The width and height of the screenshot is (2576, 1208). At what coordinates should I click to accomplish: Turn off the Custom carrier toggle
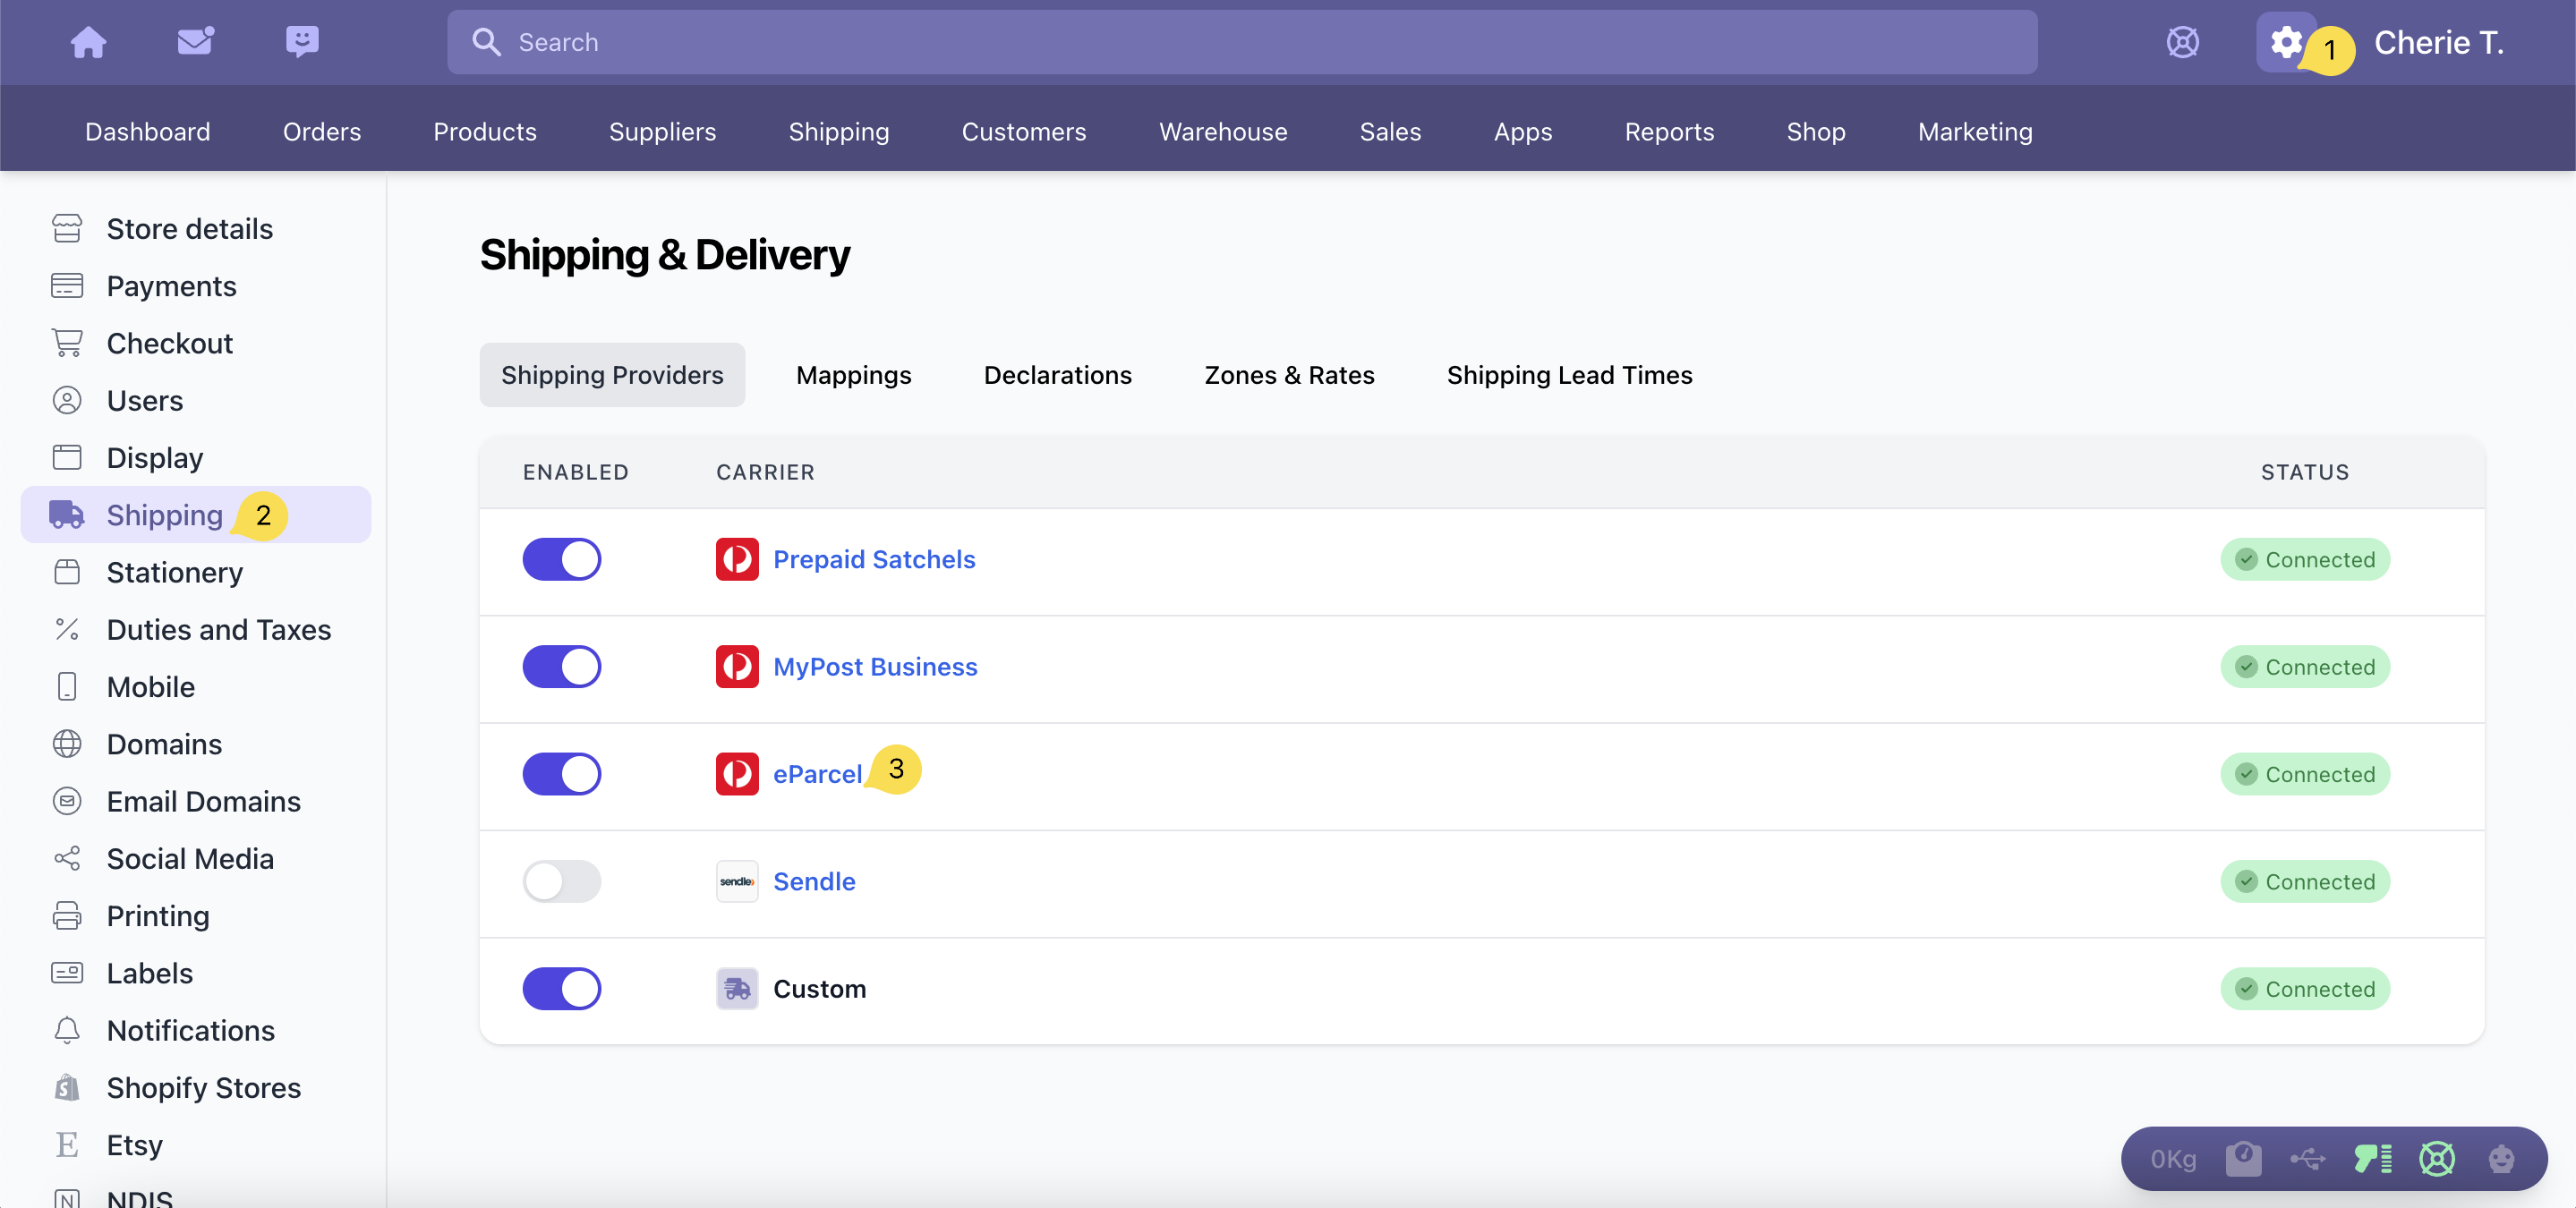point(562,988)
